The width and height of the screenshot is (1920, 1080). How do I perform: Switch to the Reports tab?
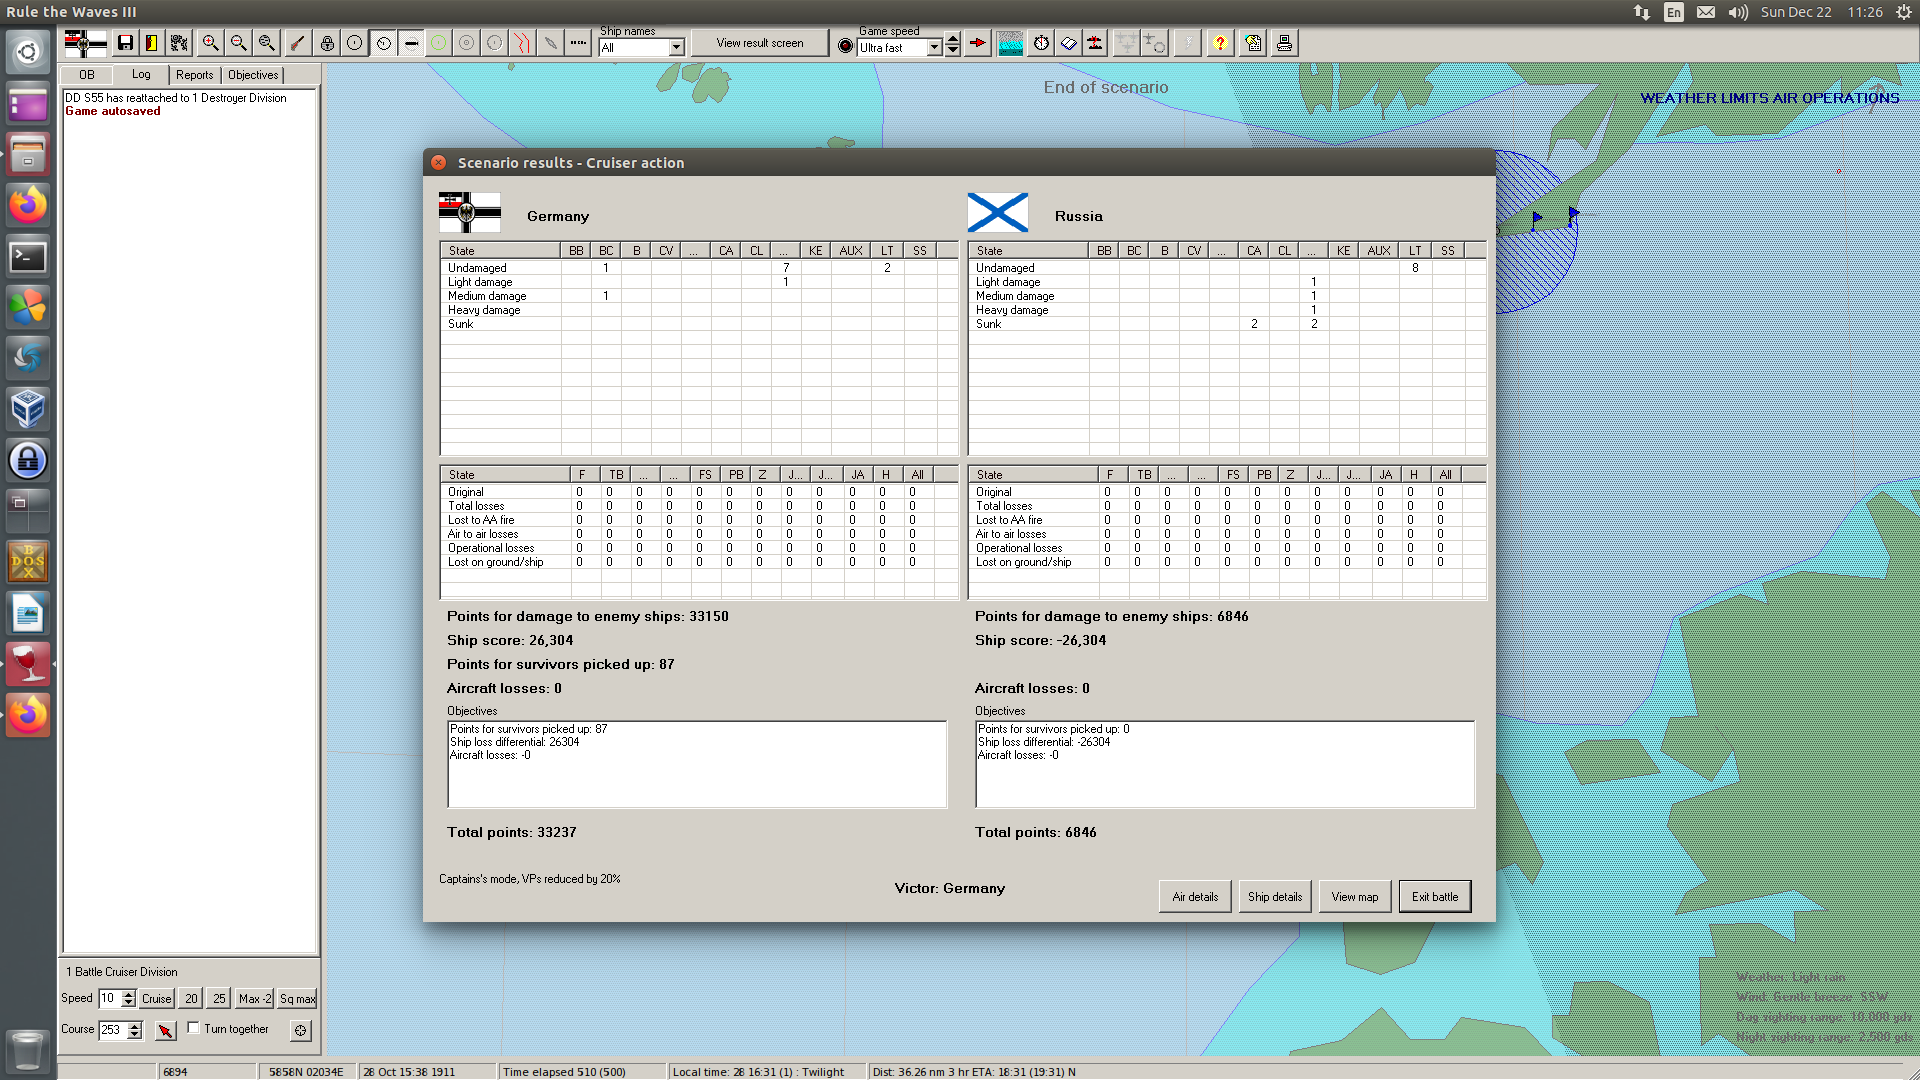pyautogui.click(x=195, y=75)
